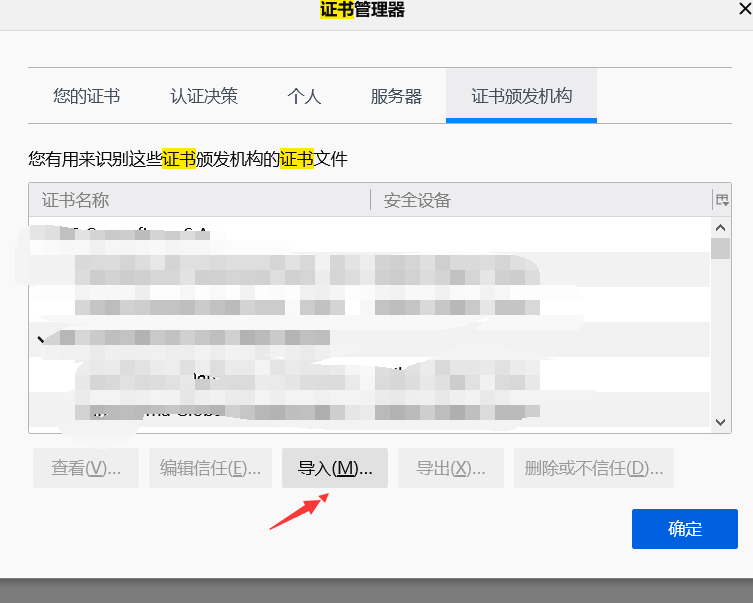This screenshot has width=753, height=603.
Task: Click the certificate list scrollbar thumb
Action: click(x=720, y=249)
